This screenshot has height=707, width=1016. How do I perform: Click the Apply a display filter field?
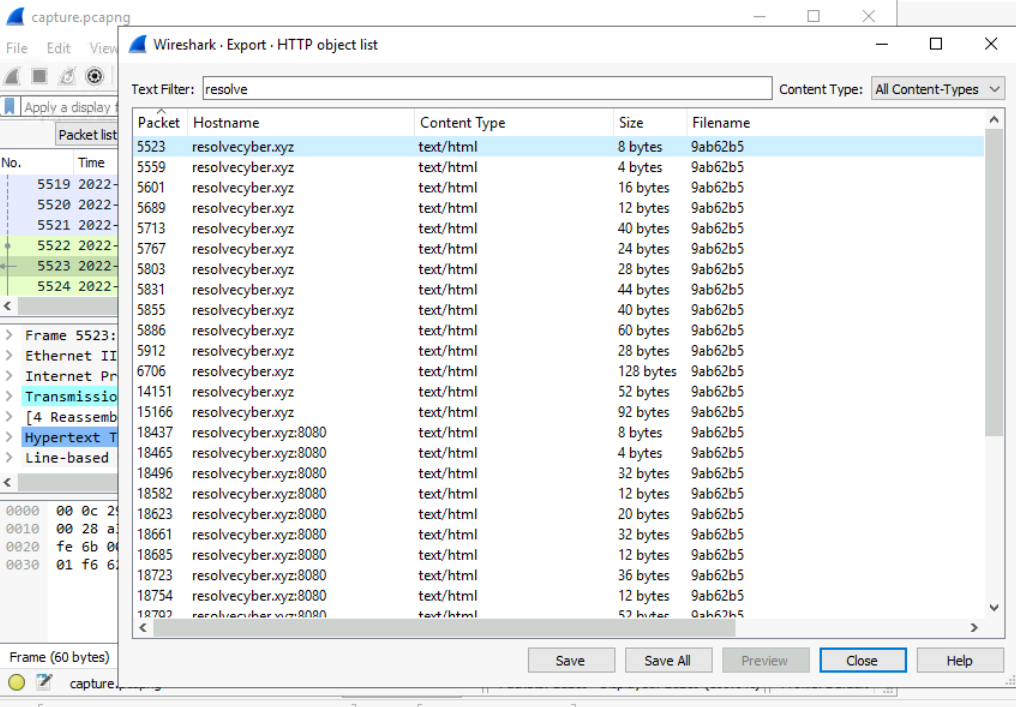point(69,107)
